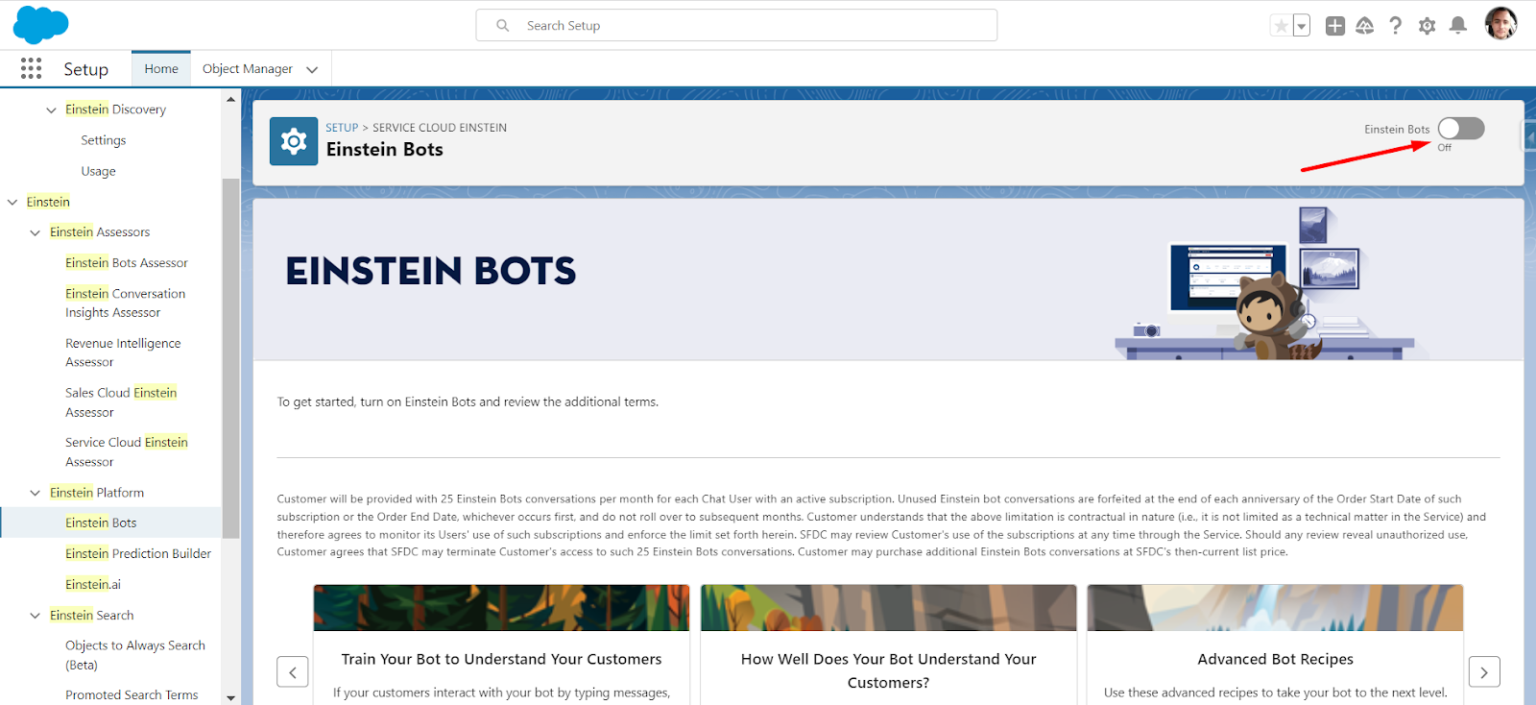The height and width of the screenshot is (705, 1536).
Task: Select Einstein Prediction Builder in sidebar
Action: click(x=138, y=554)
